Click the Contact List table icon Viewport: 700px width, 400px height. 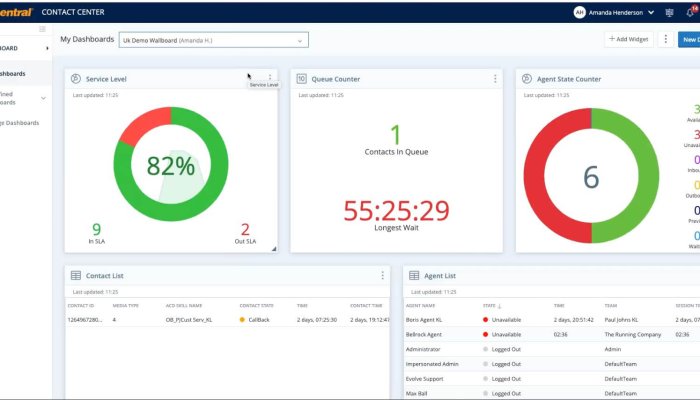pyautogui.click(x=76, y=275)
